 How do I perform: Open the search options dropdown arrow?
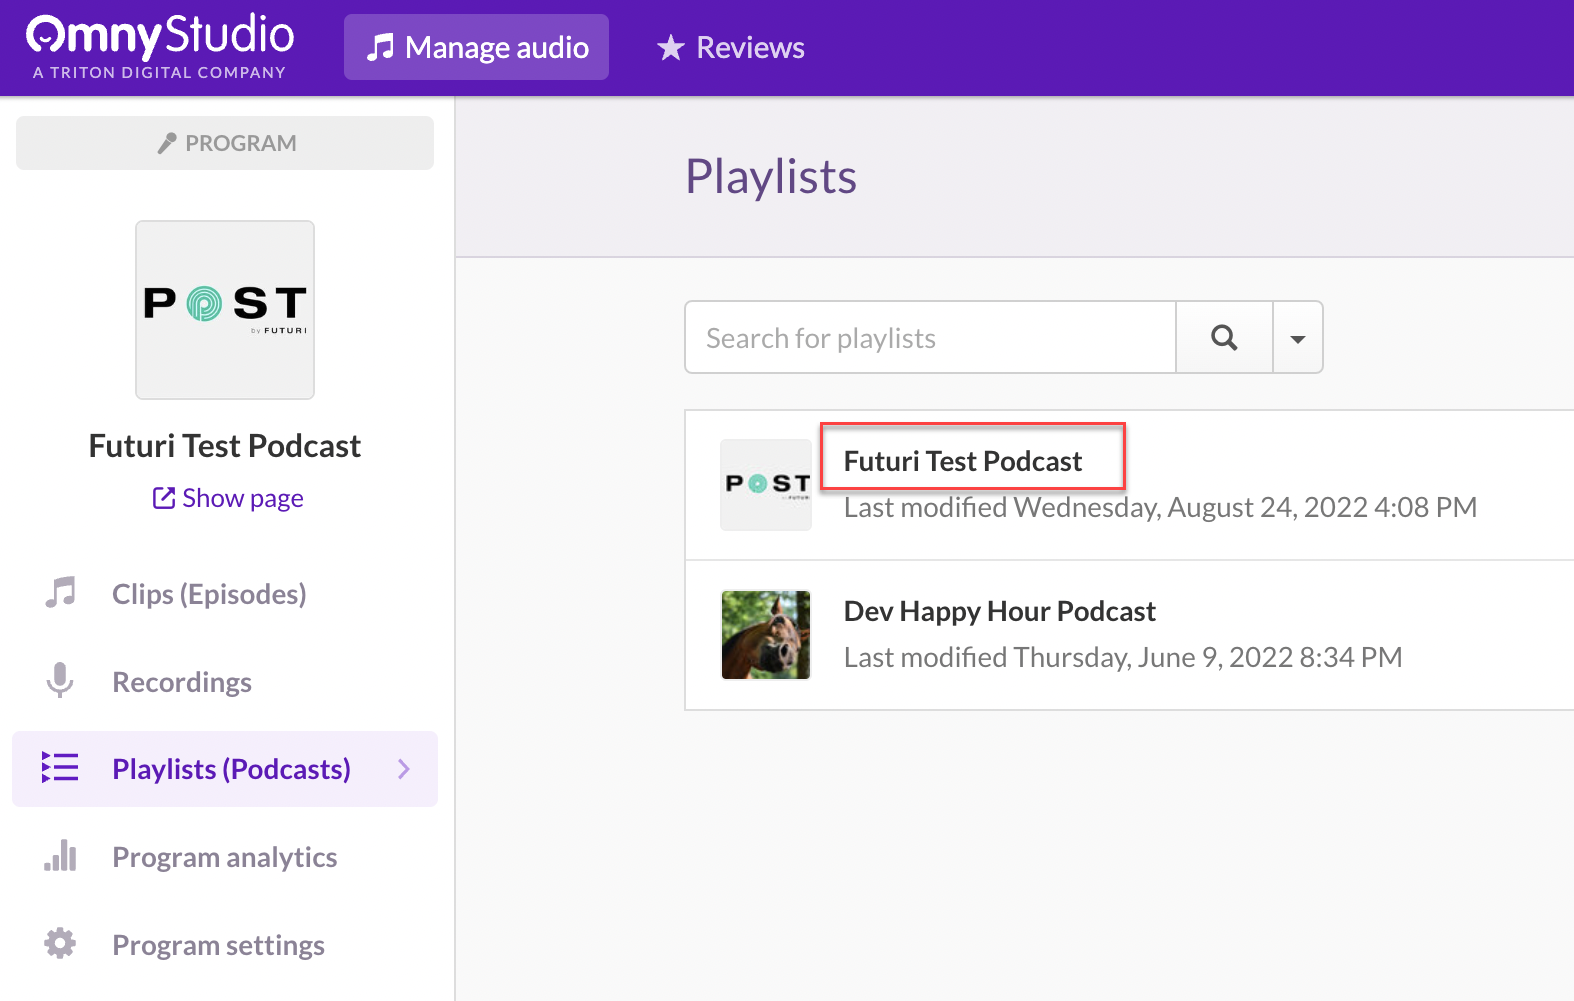click(x=1298, y=338)
